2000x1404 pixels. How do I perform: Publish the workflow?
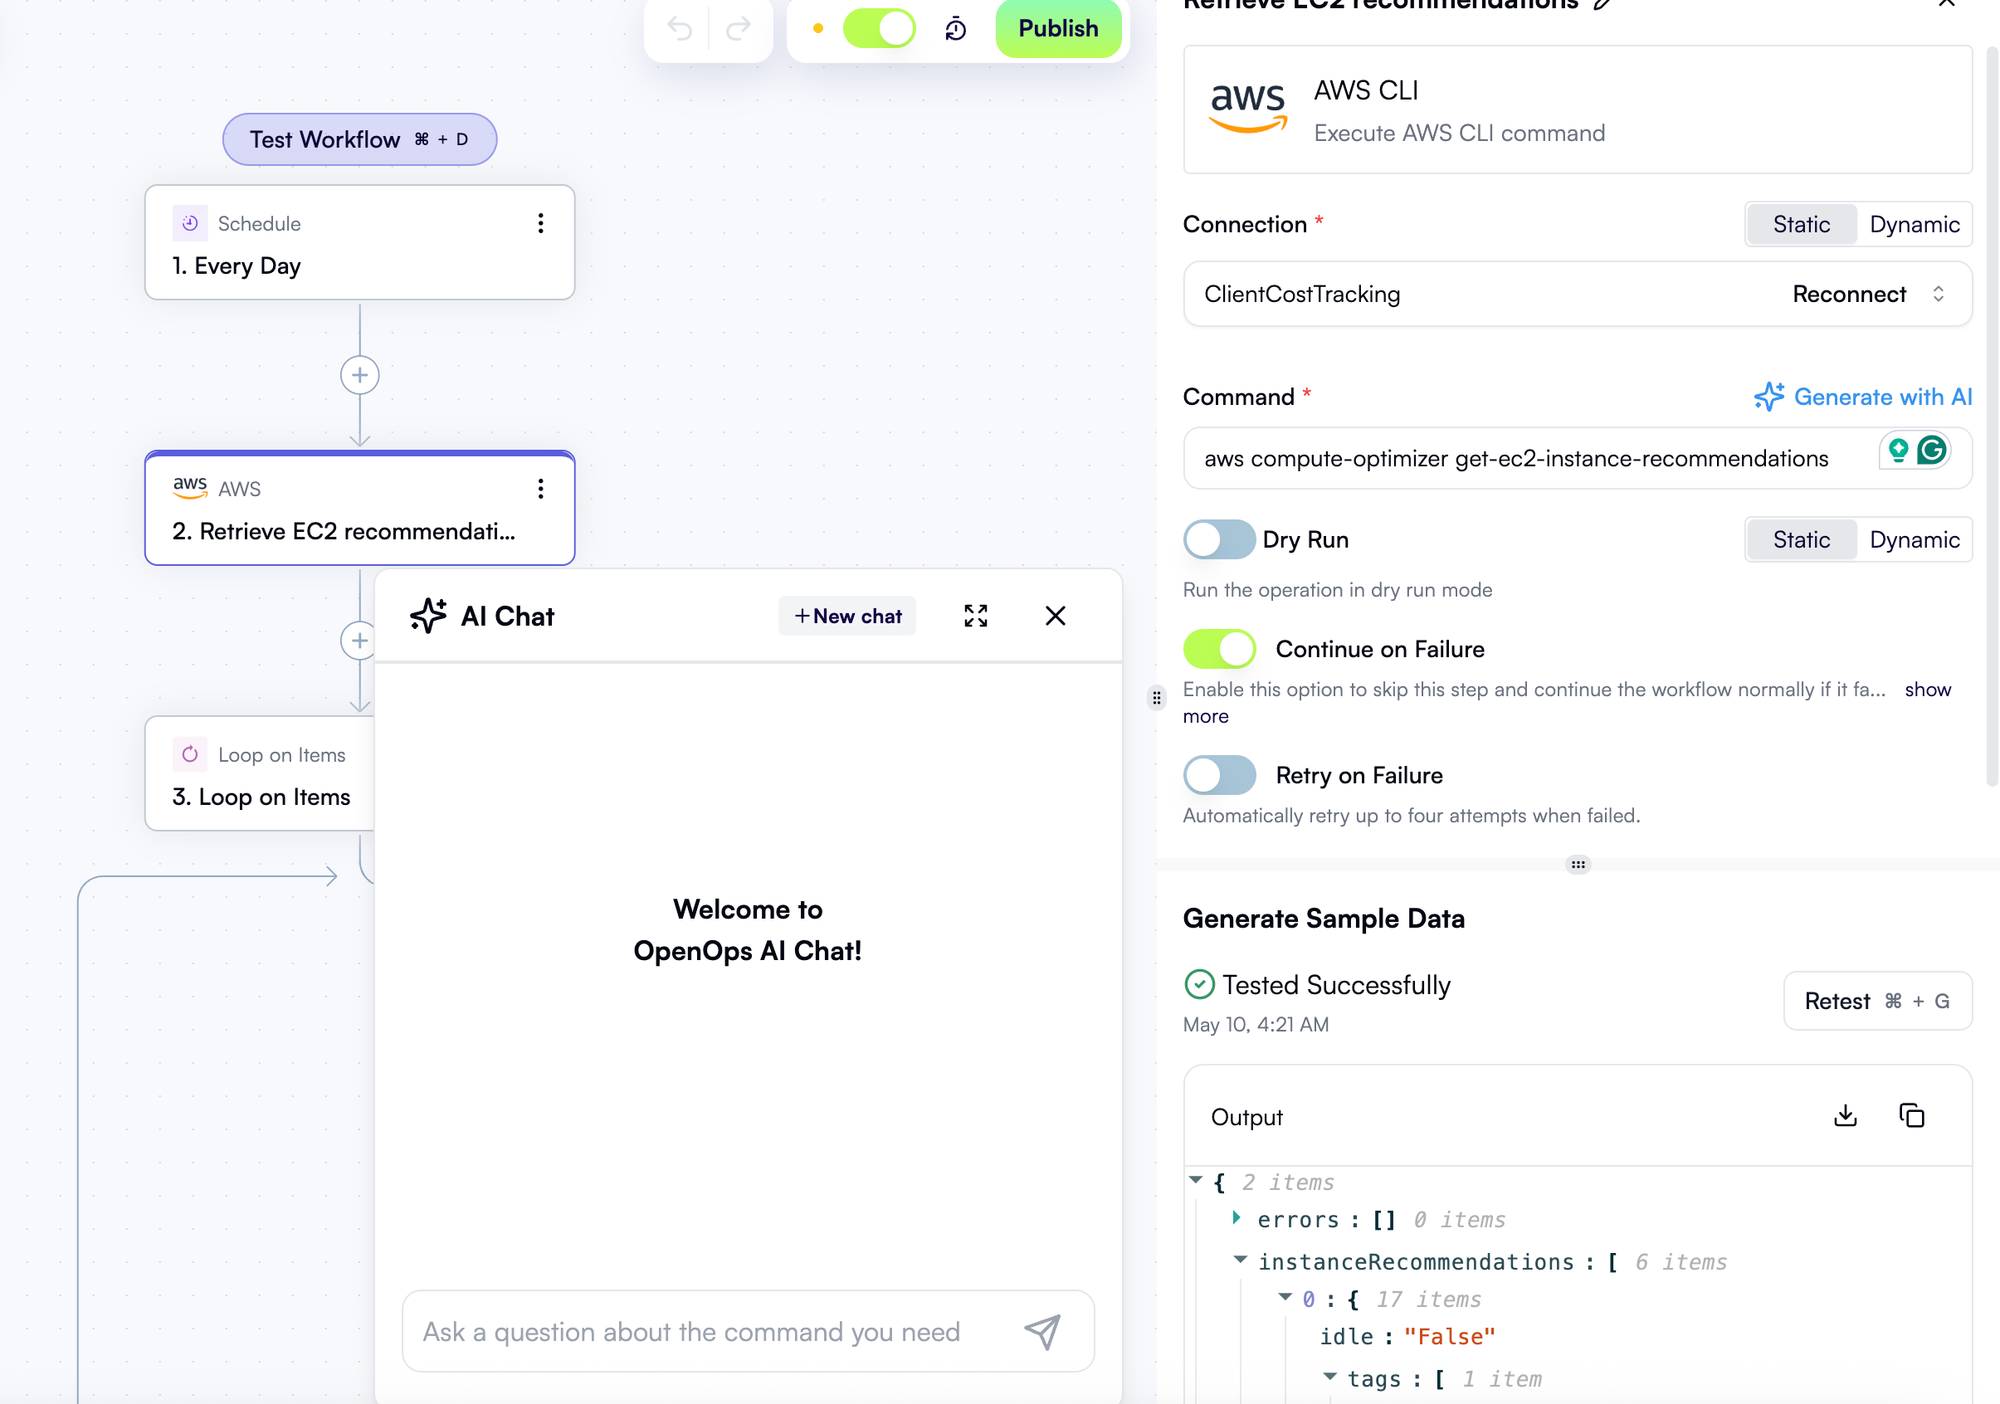[x=1058, y=28]
